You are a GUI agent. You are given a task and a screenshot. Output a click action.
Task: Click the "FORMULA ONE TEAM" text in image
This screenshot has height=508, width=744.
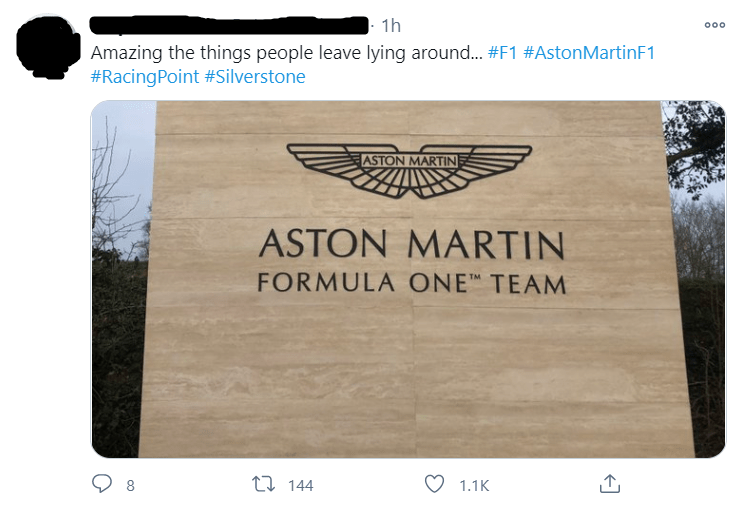click(411, 283)
